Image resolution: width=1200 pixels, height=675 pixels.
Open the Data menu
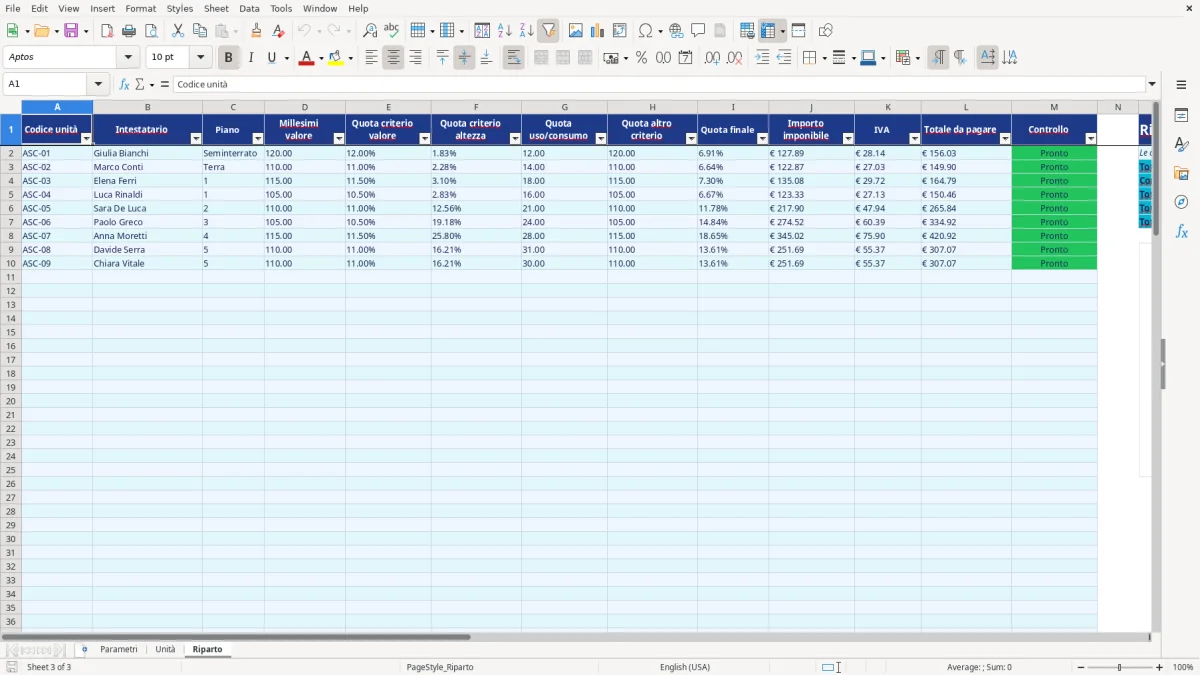click(x=249, y=8)
